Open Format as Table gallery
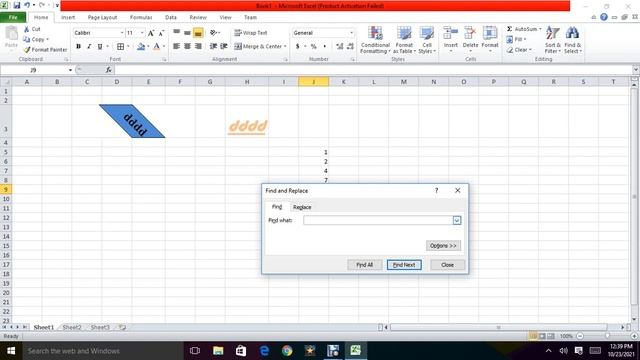Screen dimensions: 640x360 point(404,40)
